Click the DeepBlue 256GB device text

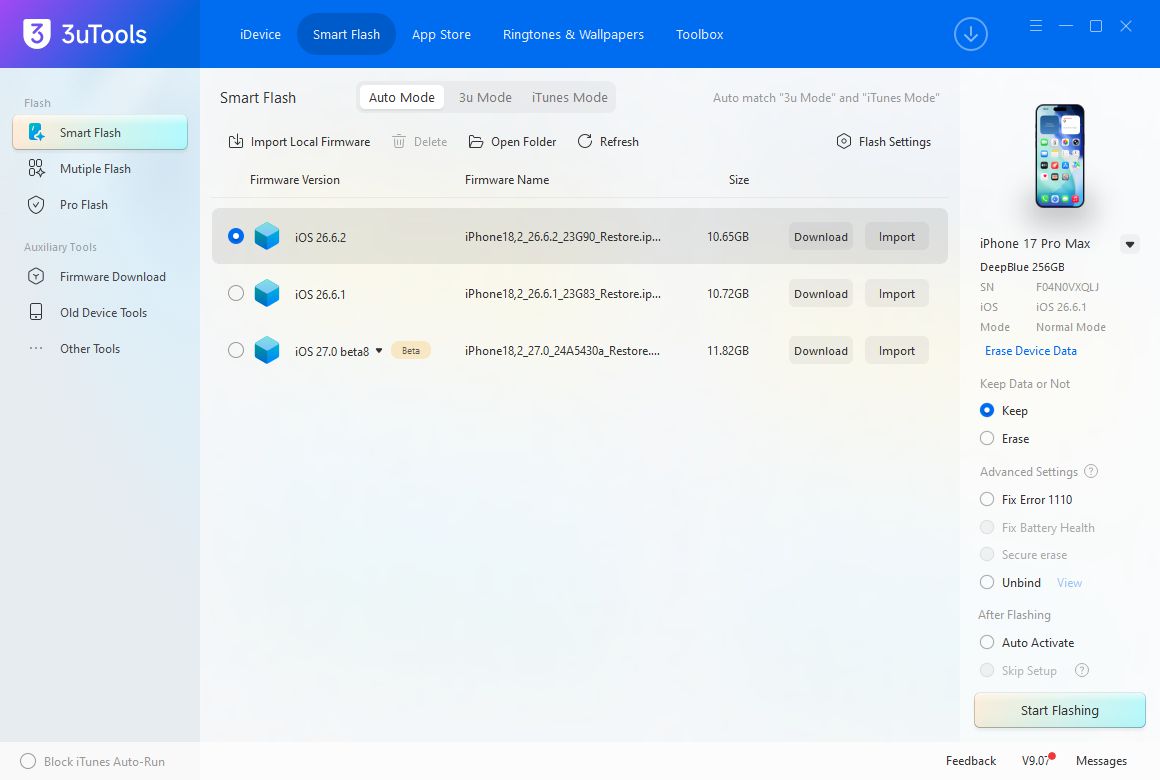pyautogui.click(x=1022, y=267)
